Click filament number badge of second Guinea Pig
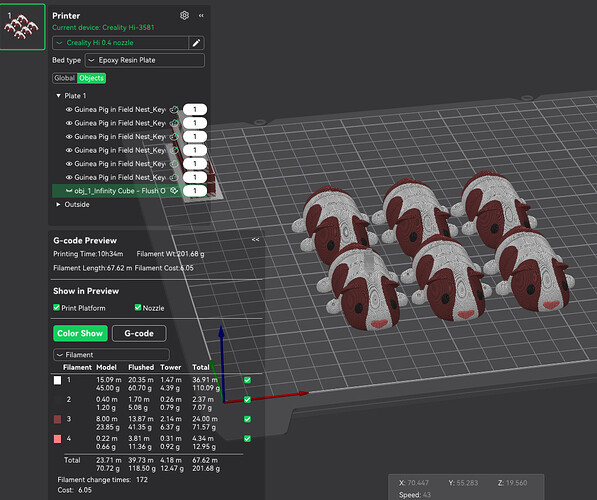 pos(195,123)
